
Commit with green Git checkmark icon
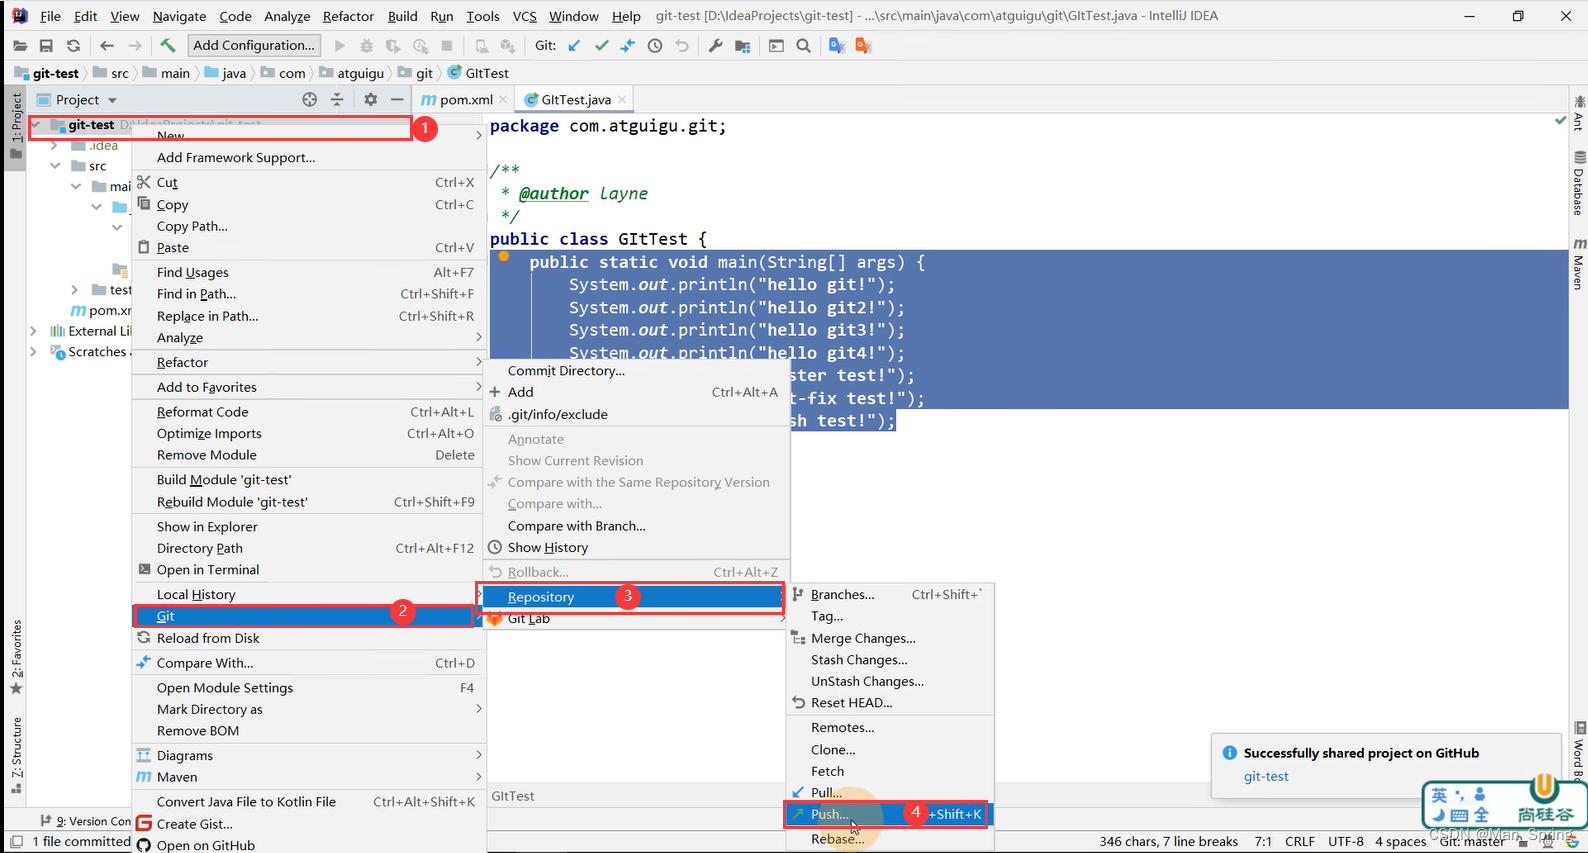(x=601, y=46)
